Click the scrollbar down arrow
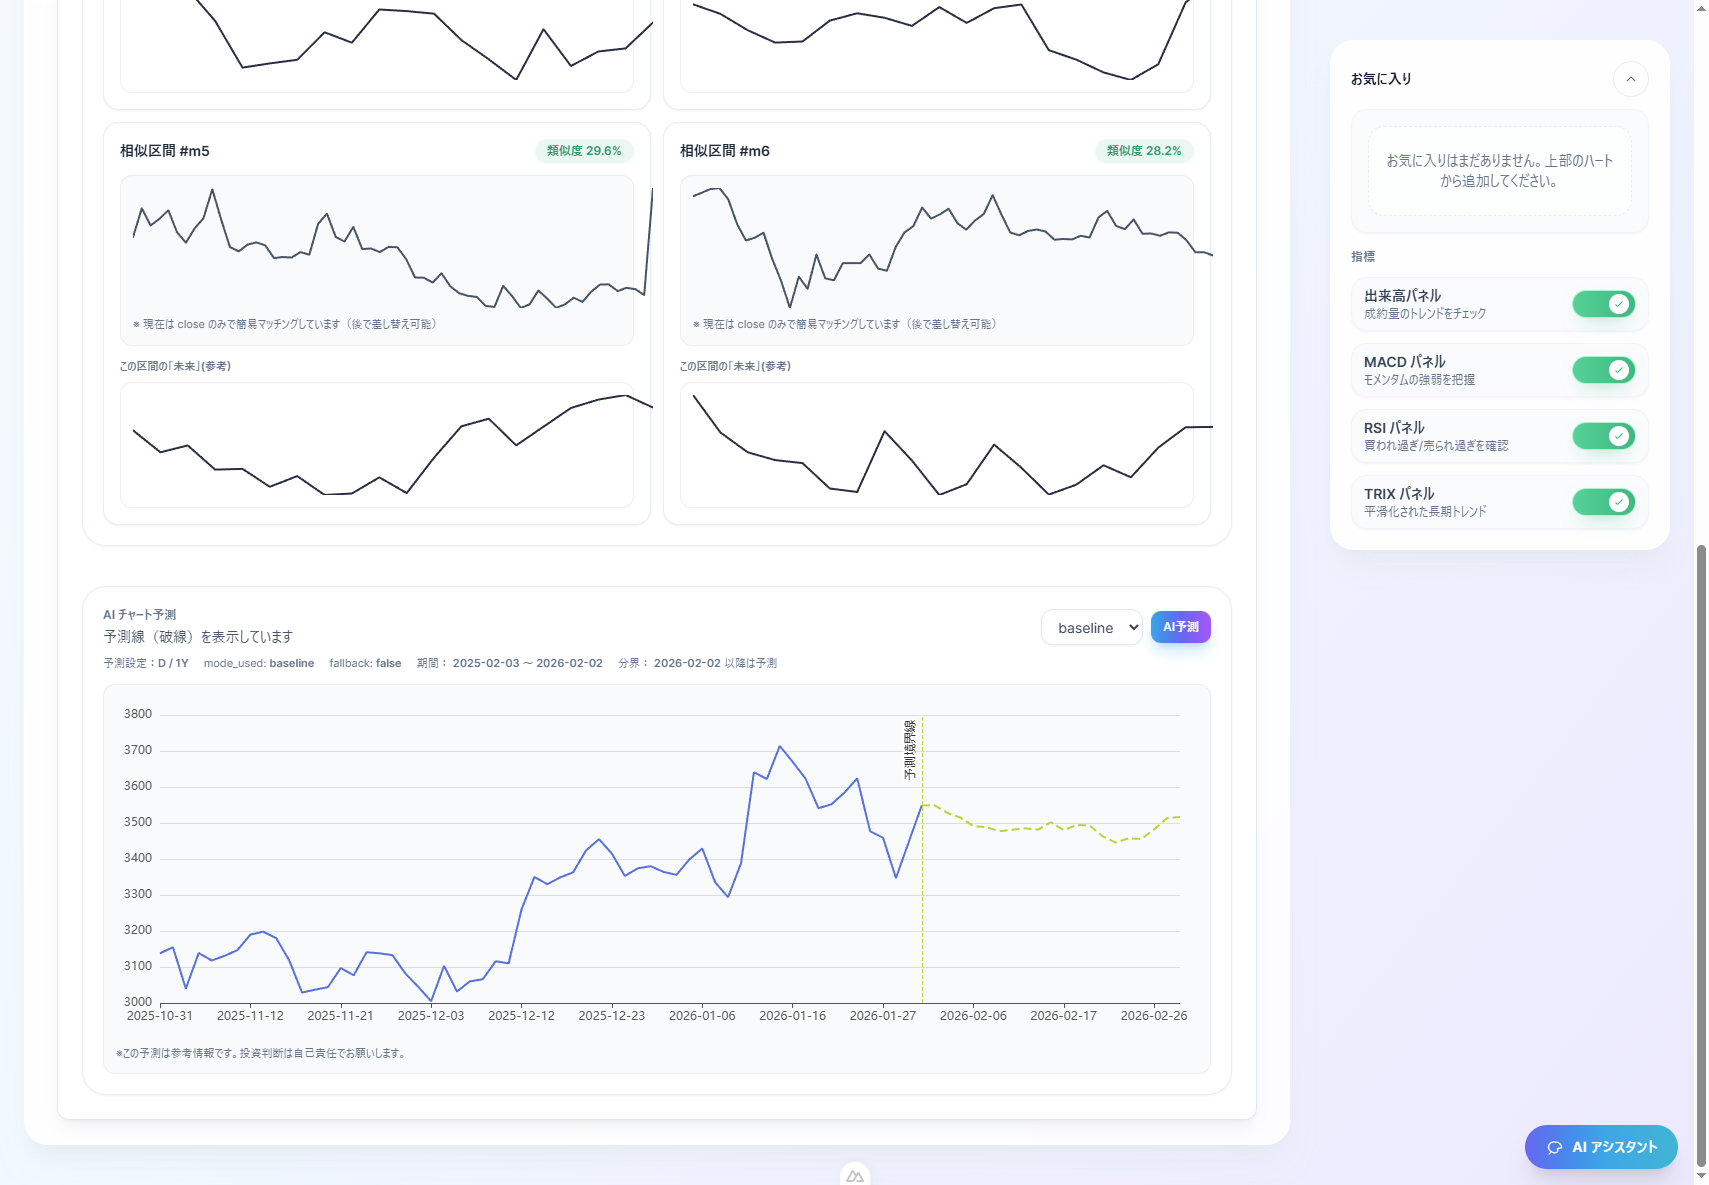Viewport: 1709px width, 1185px height. 1701,1176
